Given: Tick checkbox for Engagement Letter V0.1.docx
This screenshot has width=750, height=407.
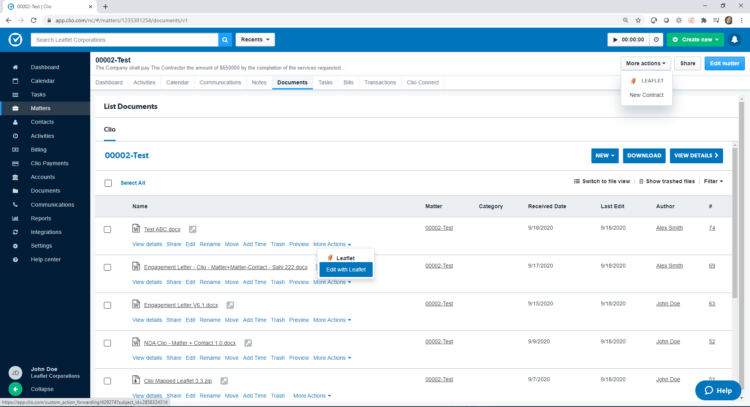Looking at the screenshot, I should tap(108, 303).
